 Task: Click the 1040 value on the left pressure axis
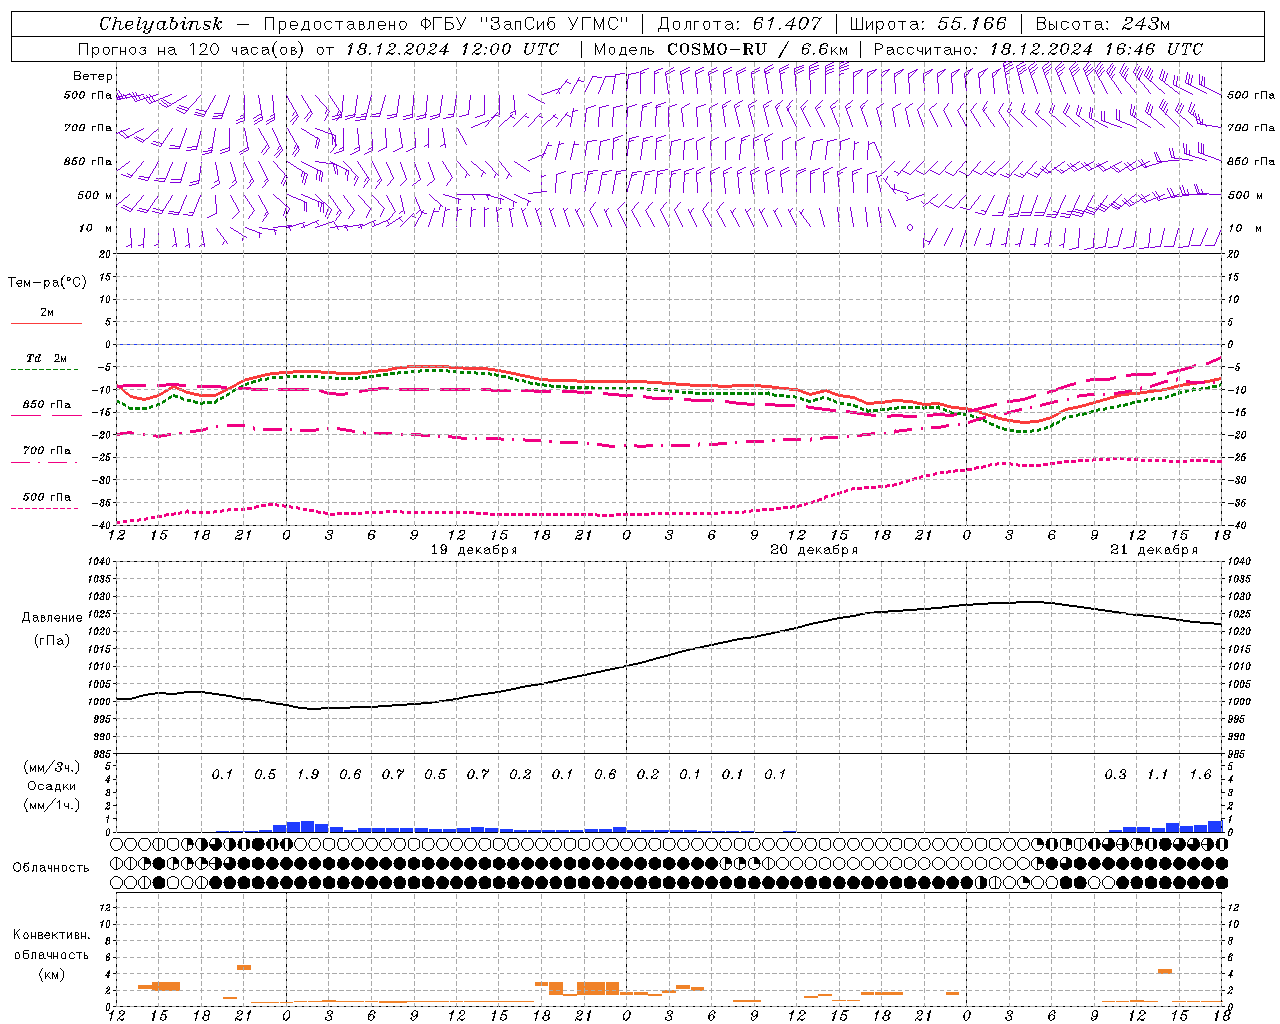click(x=98, y=562)
